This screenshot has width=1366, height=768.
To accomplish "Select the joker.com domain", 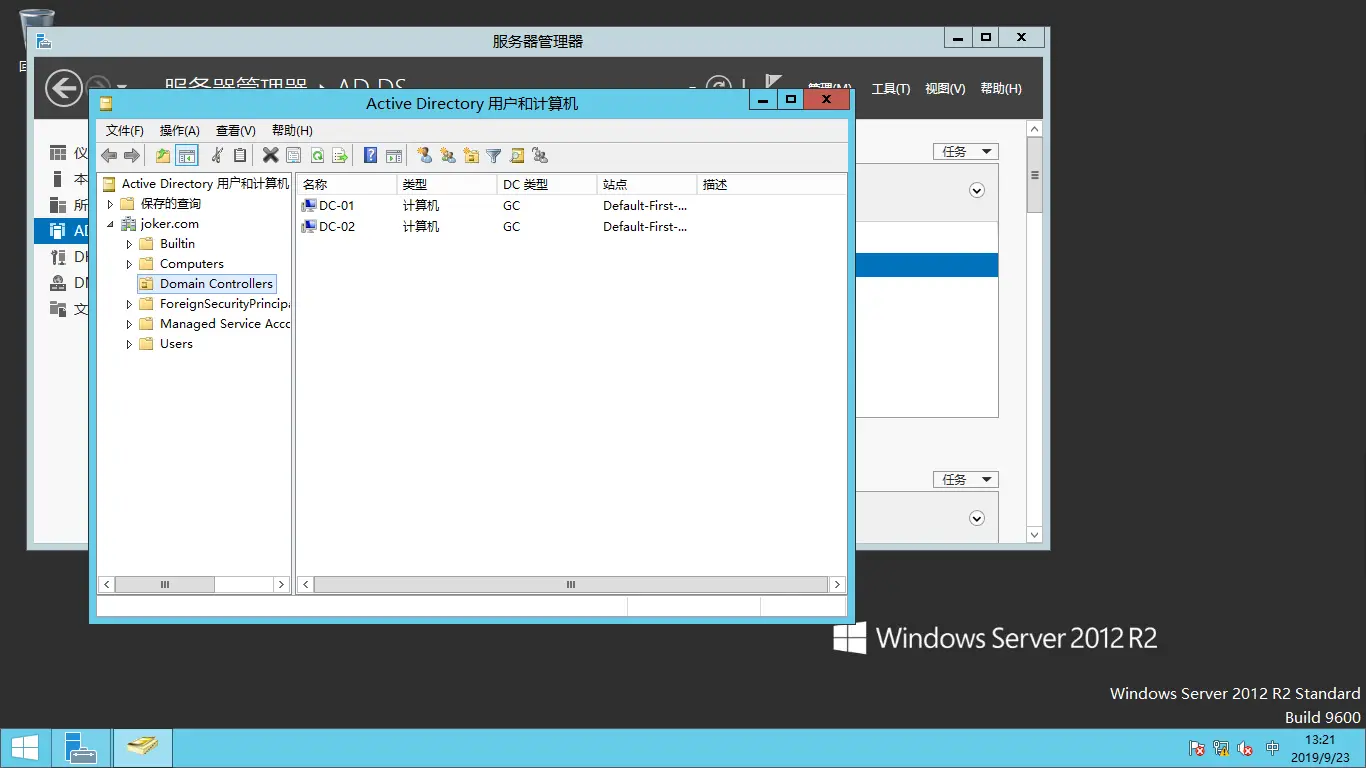I will [x=169, y=224].
